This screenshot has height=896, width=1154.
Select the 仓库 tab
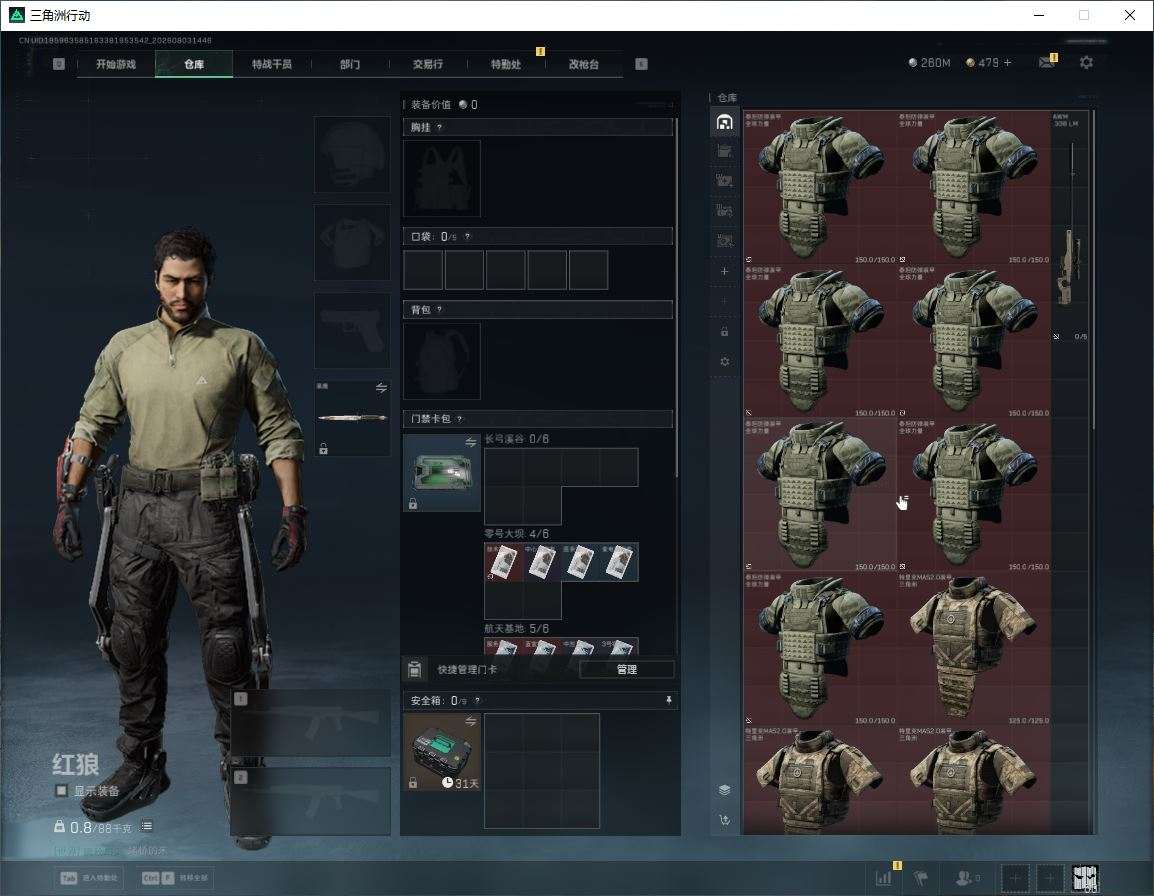(x=194, y=64)
